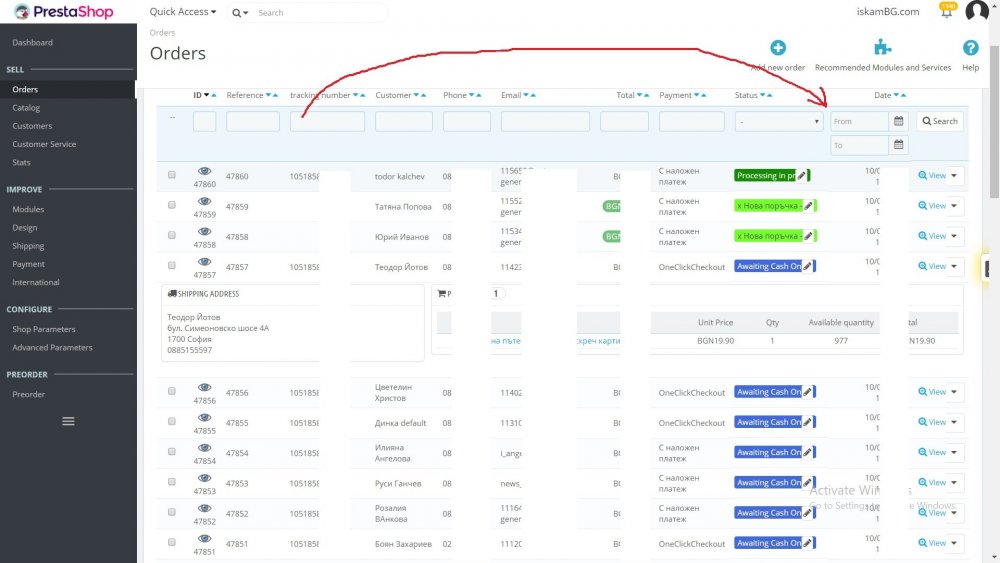Click the Add new order plus icon

[777, 48]
